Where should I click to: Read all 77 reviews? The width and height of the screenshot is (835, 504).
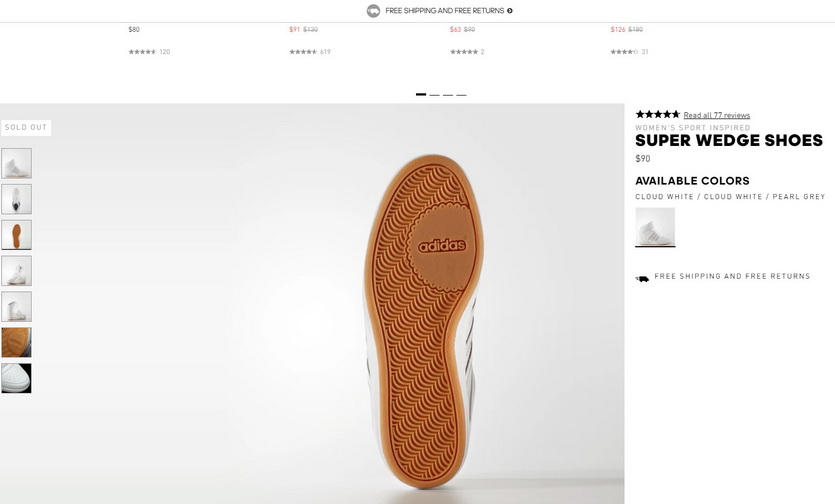pyautogui.click(x=716, y=116)
